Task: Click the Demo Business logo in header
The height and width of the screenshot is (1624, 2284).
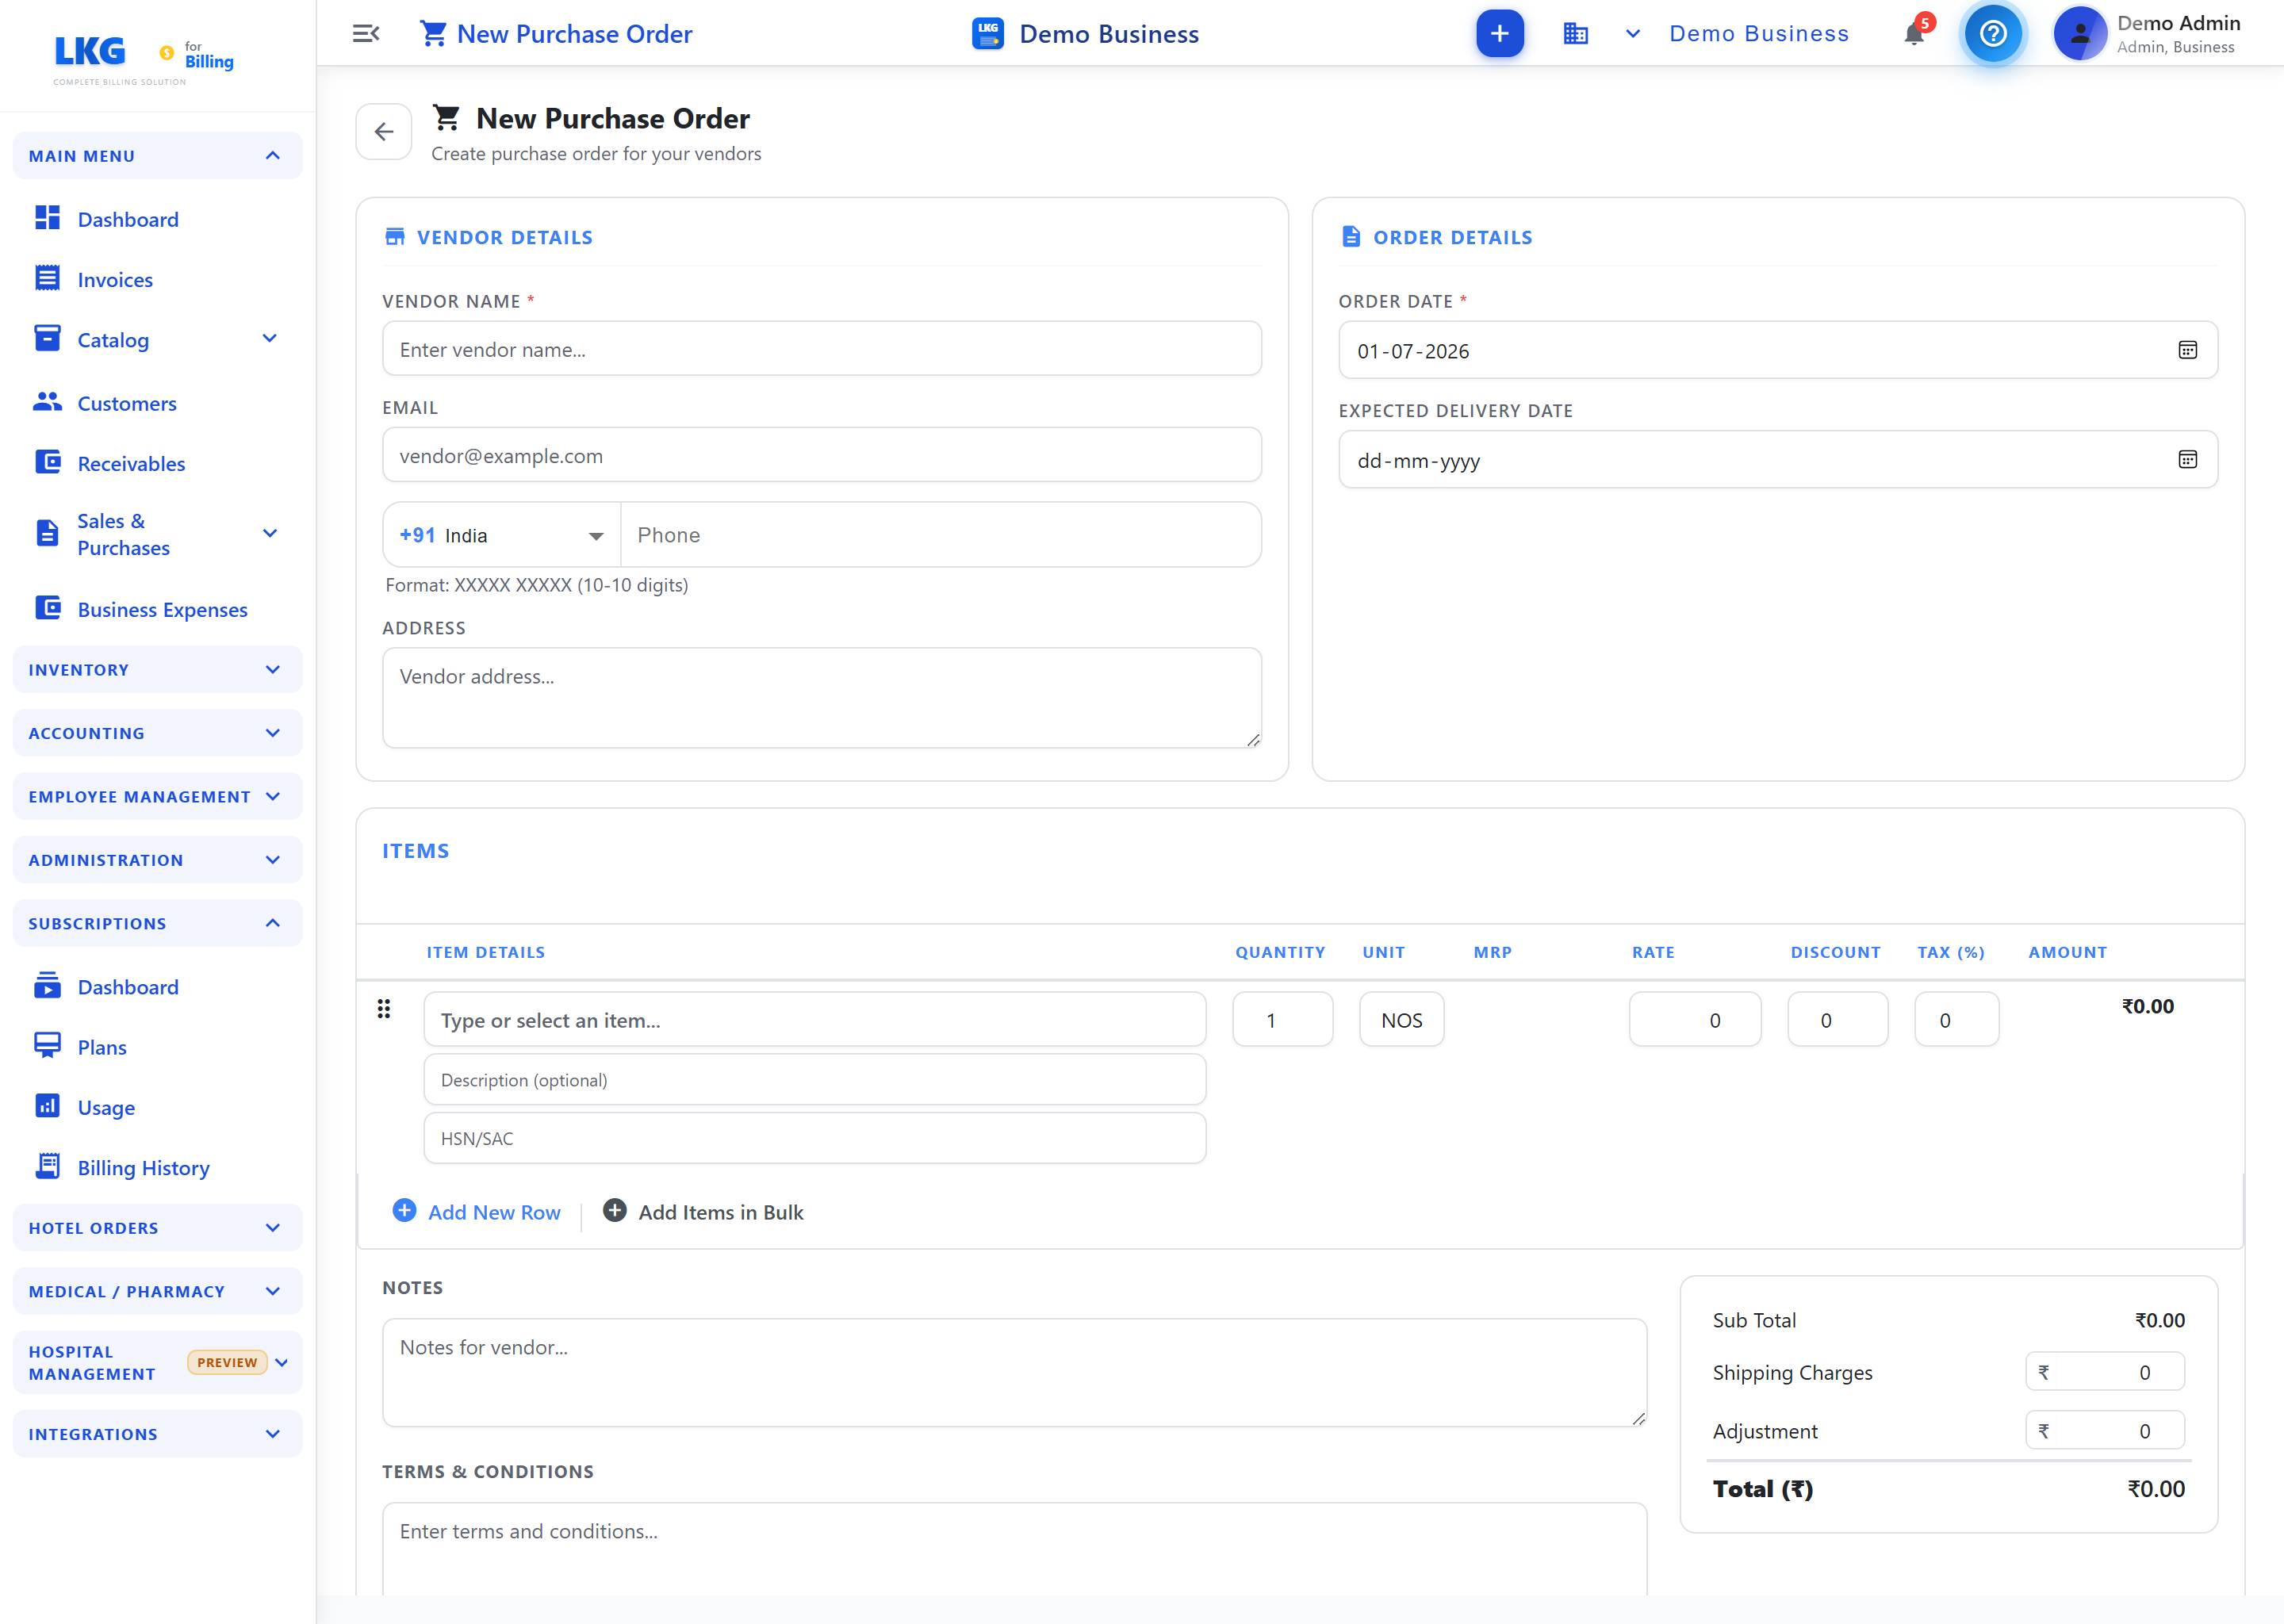Action: pos(988,34)
